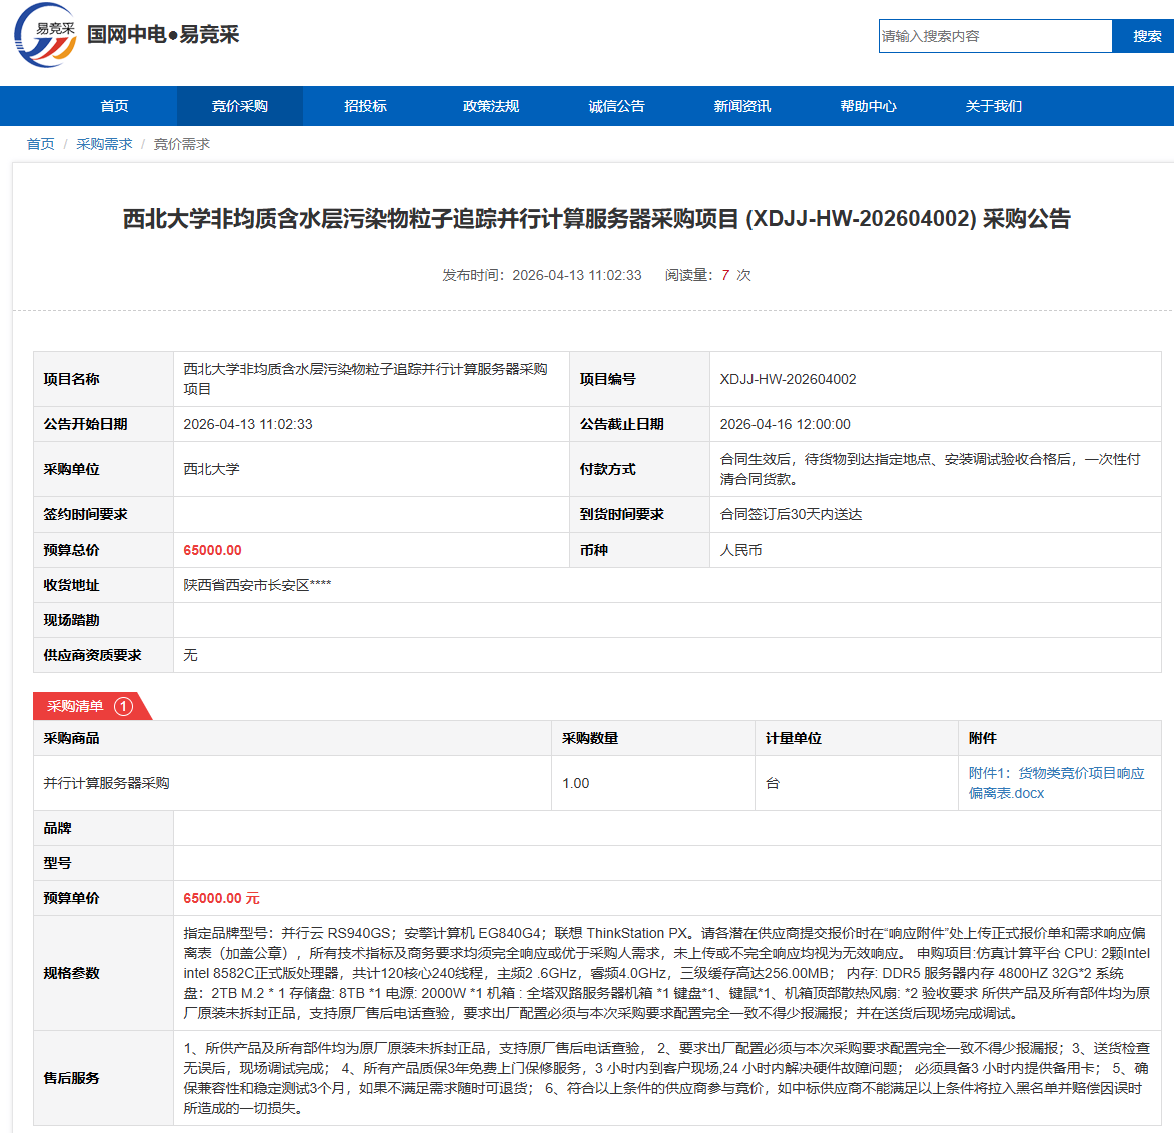Screen dimensions: 1174x1133
Task: Click the circled number 1 badge
Action: pos(123,706)
